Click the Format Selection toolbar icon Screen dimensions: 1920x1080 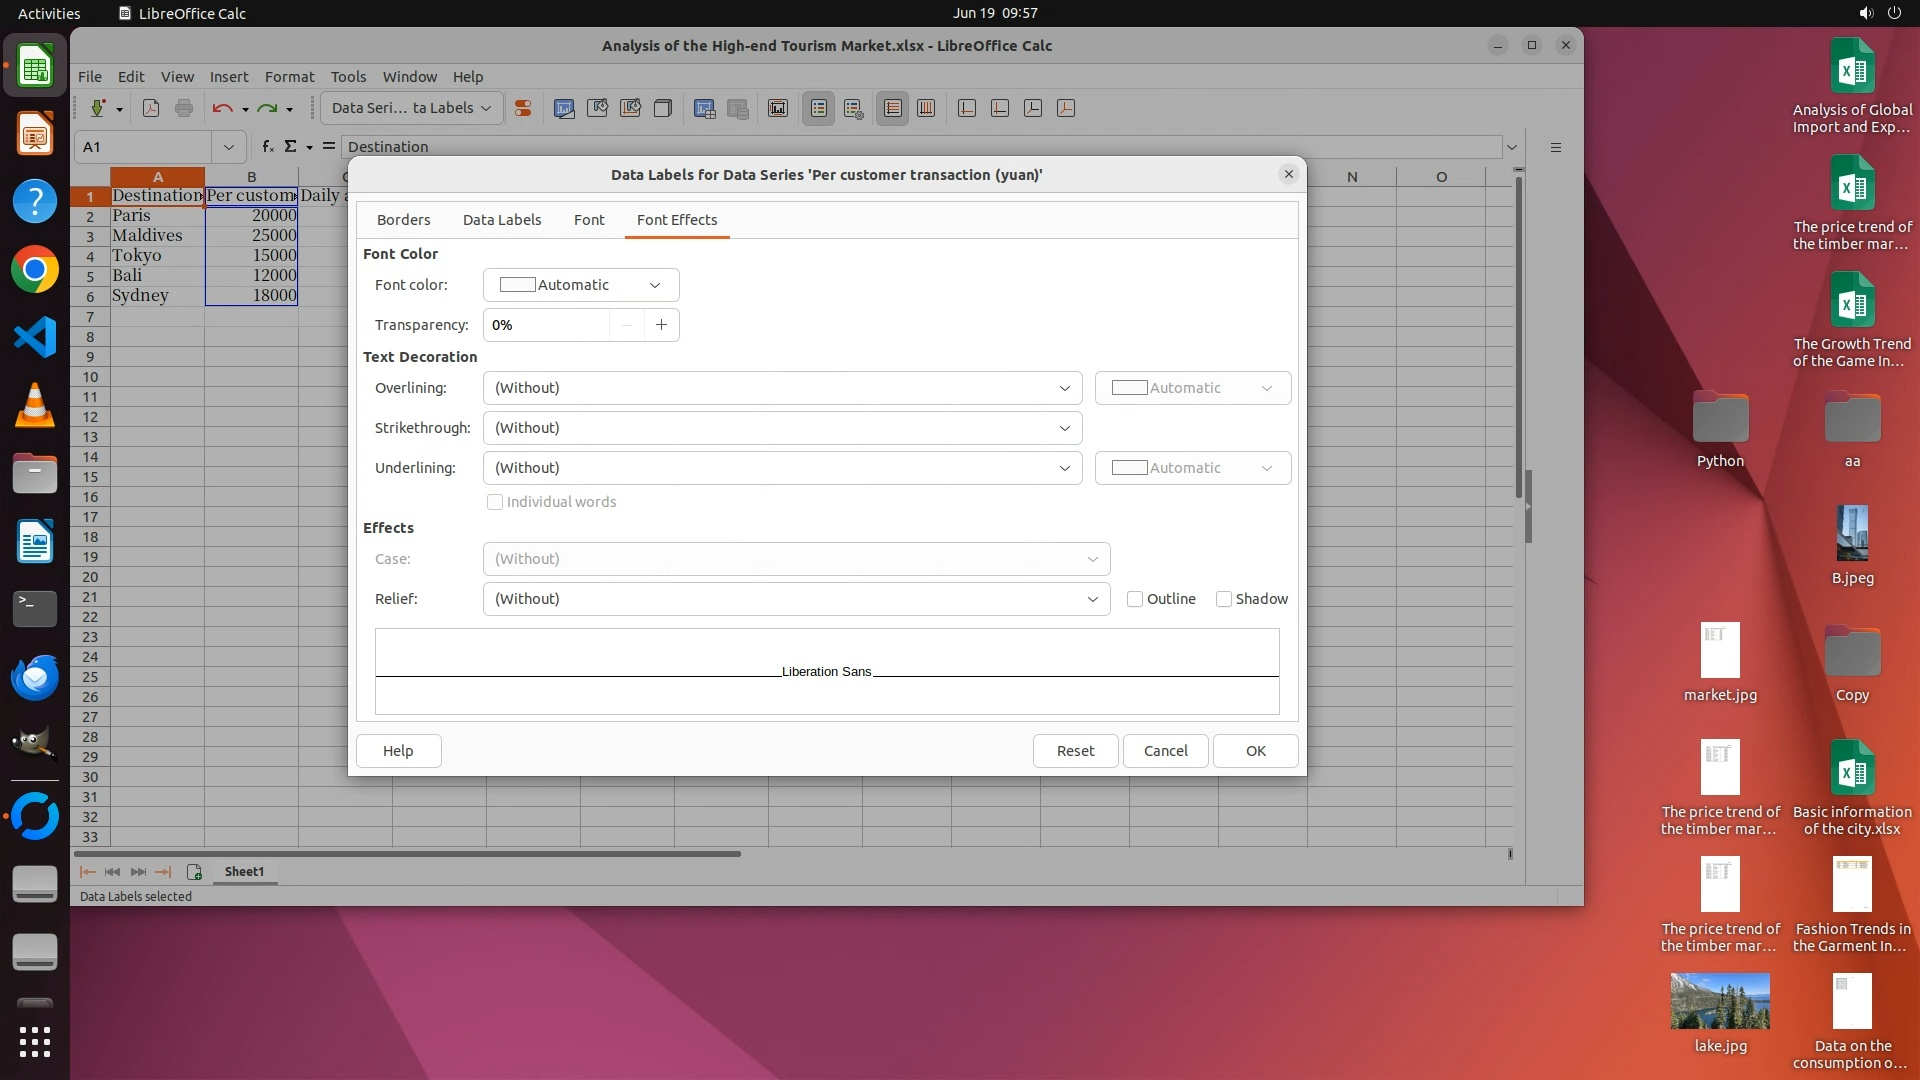pyautogui.click(x=522, y=108)
